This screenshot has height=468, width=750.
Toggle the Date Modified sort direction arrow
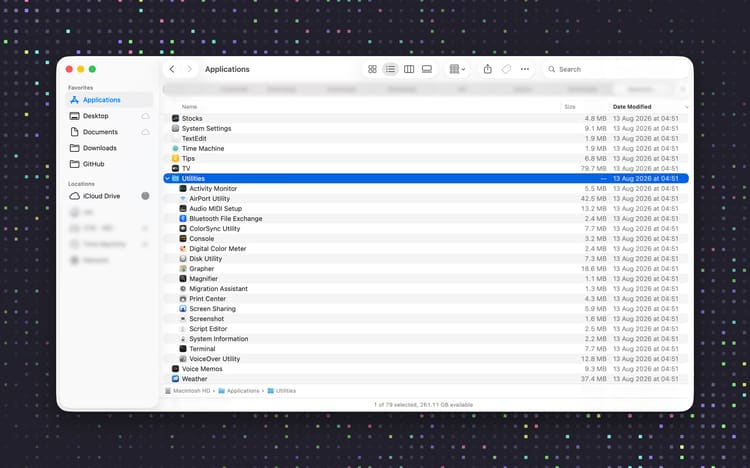pos(686,107)
